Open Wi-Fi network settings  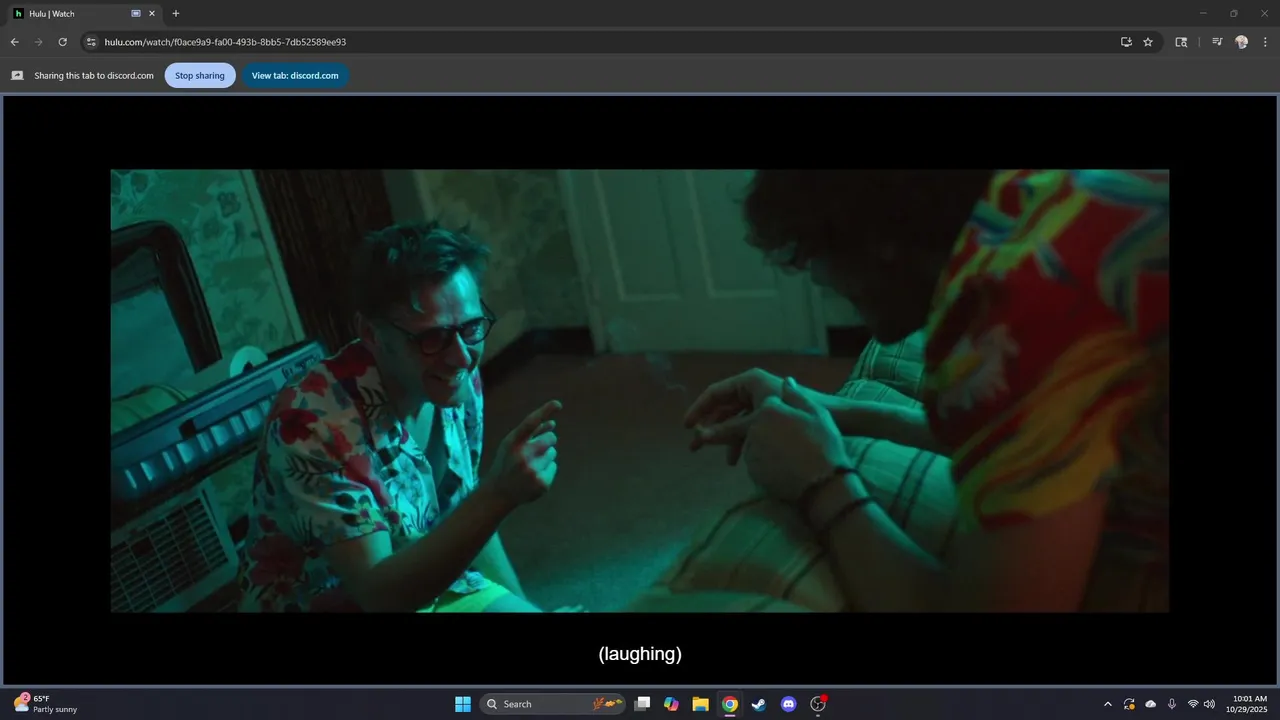[1193, 704]
